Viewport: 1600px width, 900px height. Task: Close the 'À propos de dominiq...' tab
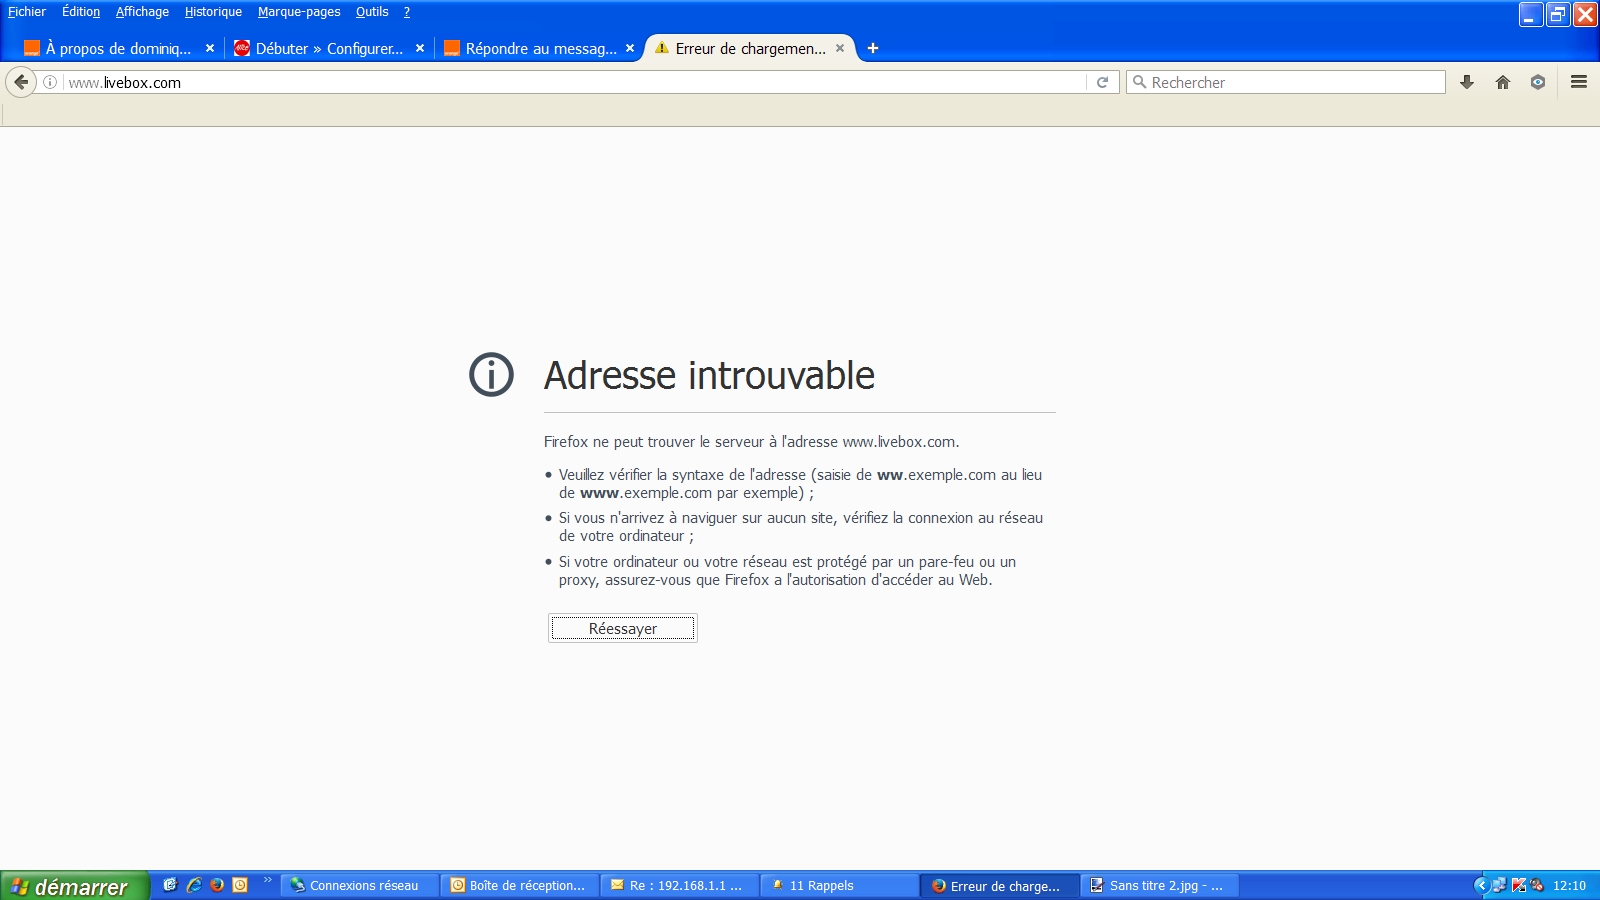coord(210,48)
